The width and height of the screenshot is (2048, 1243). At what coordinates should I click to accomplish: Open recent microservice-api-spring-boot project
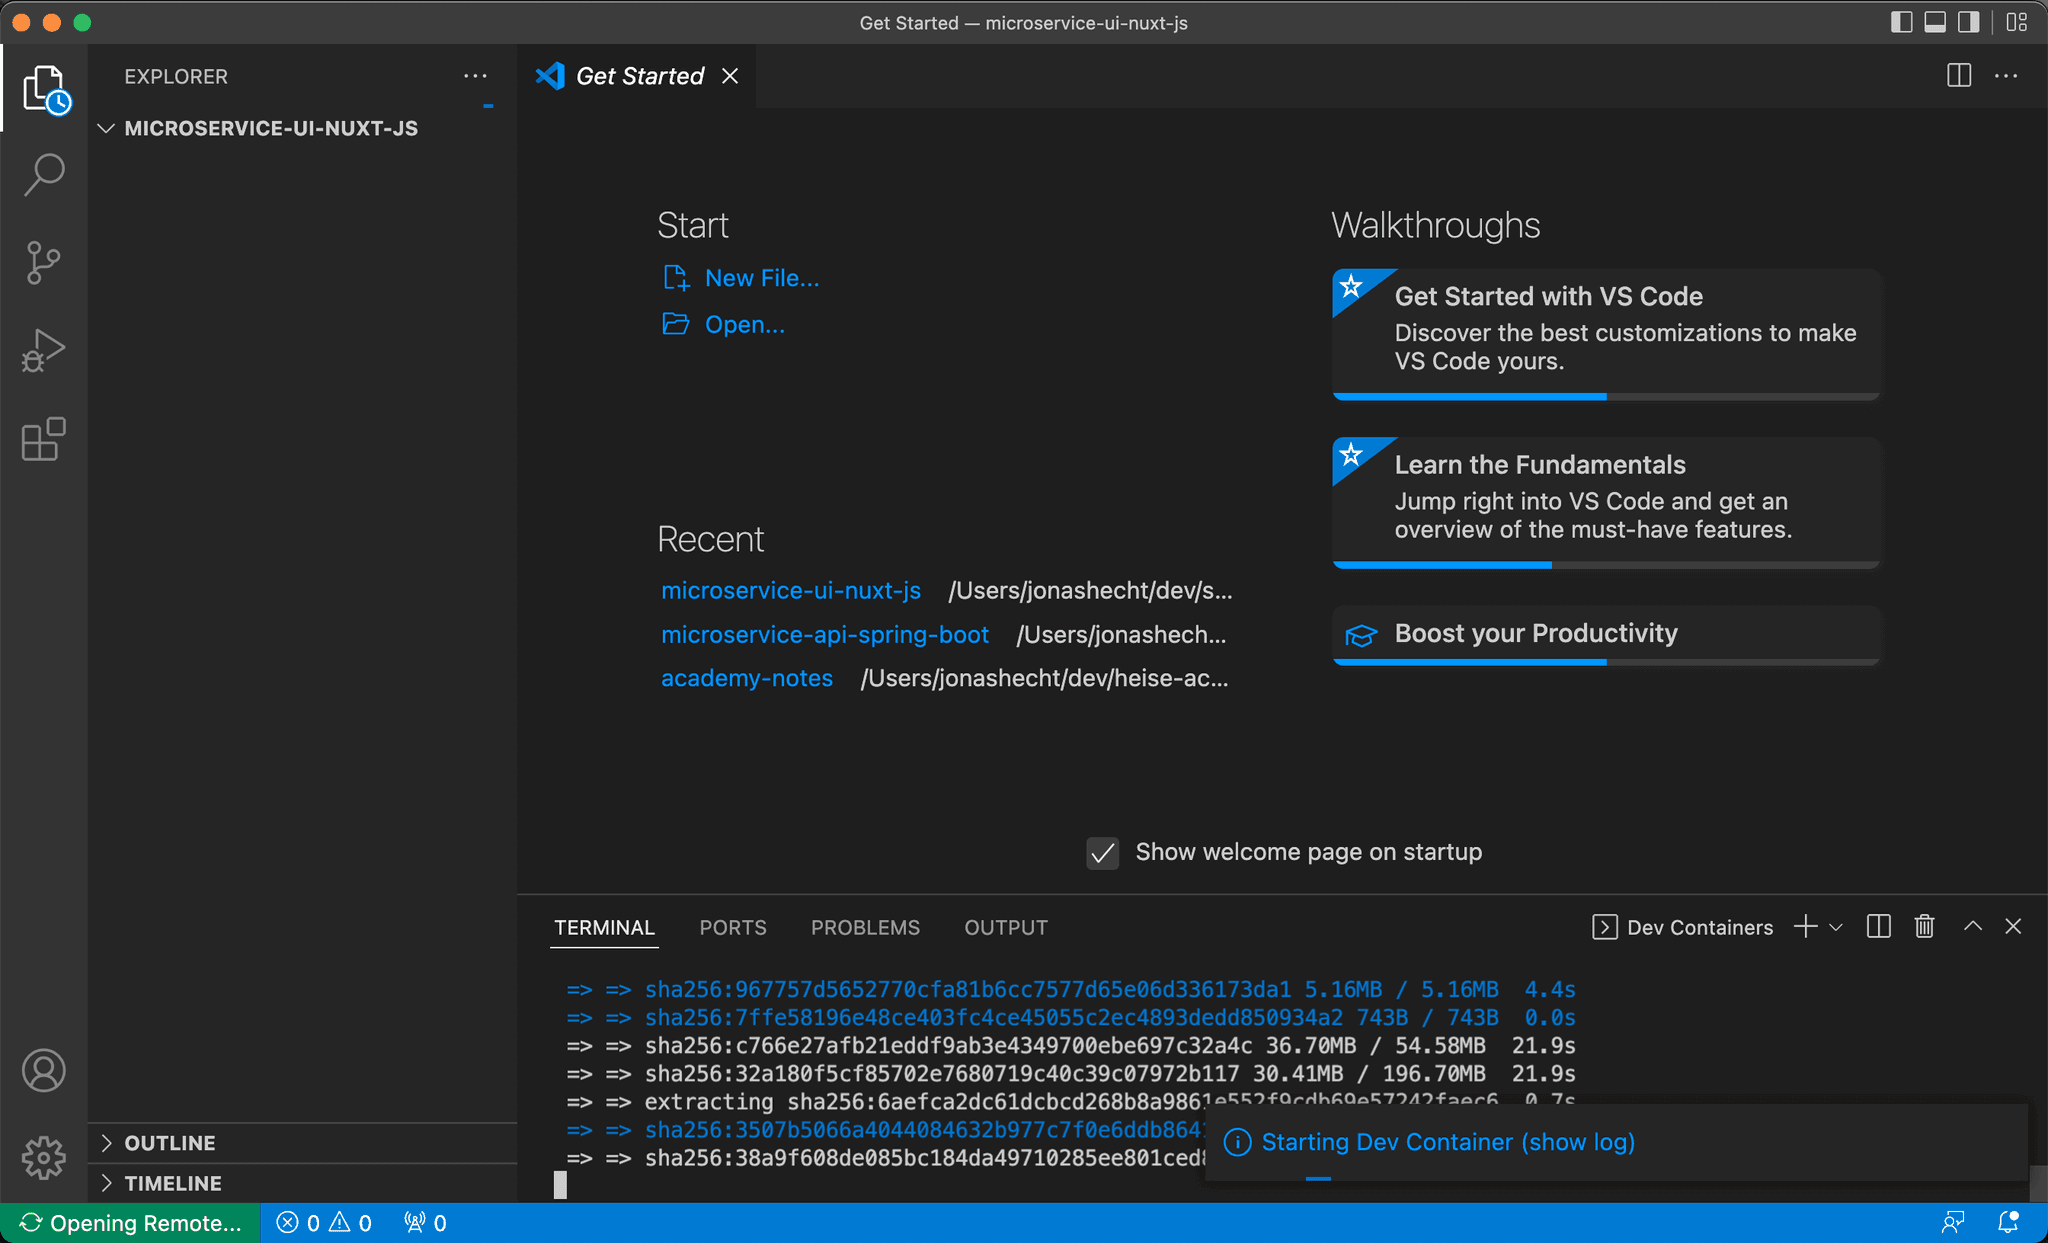824,635
